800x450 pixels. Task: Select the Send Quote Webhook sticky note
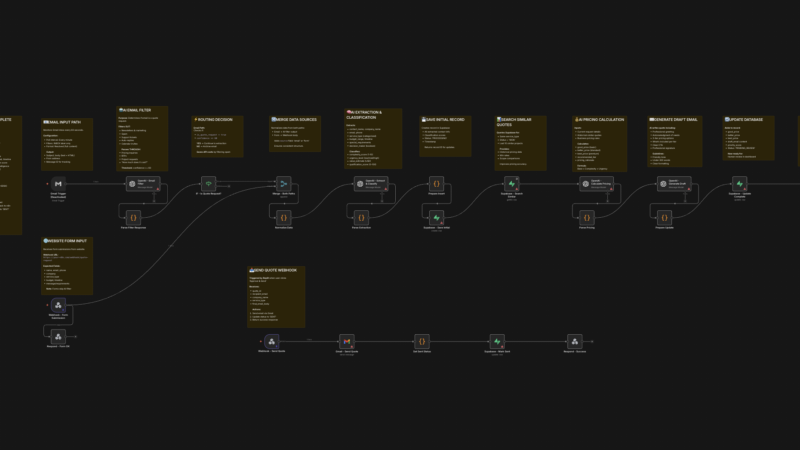click(277, 296)
